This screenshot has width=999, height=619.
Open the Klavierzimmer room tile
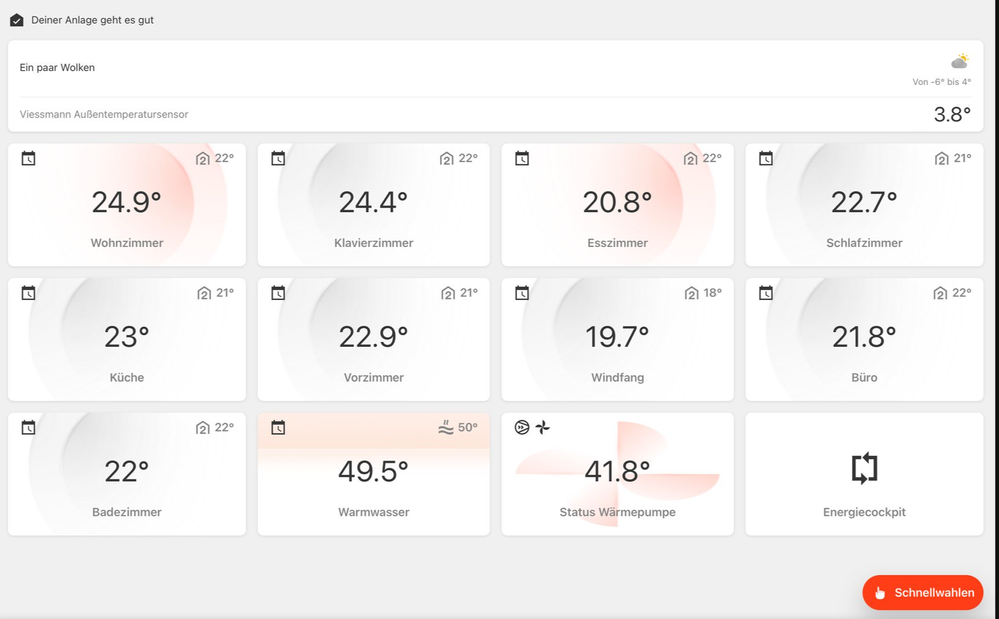[x=373, y=206]
